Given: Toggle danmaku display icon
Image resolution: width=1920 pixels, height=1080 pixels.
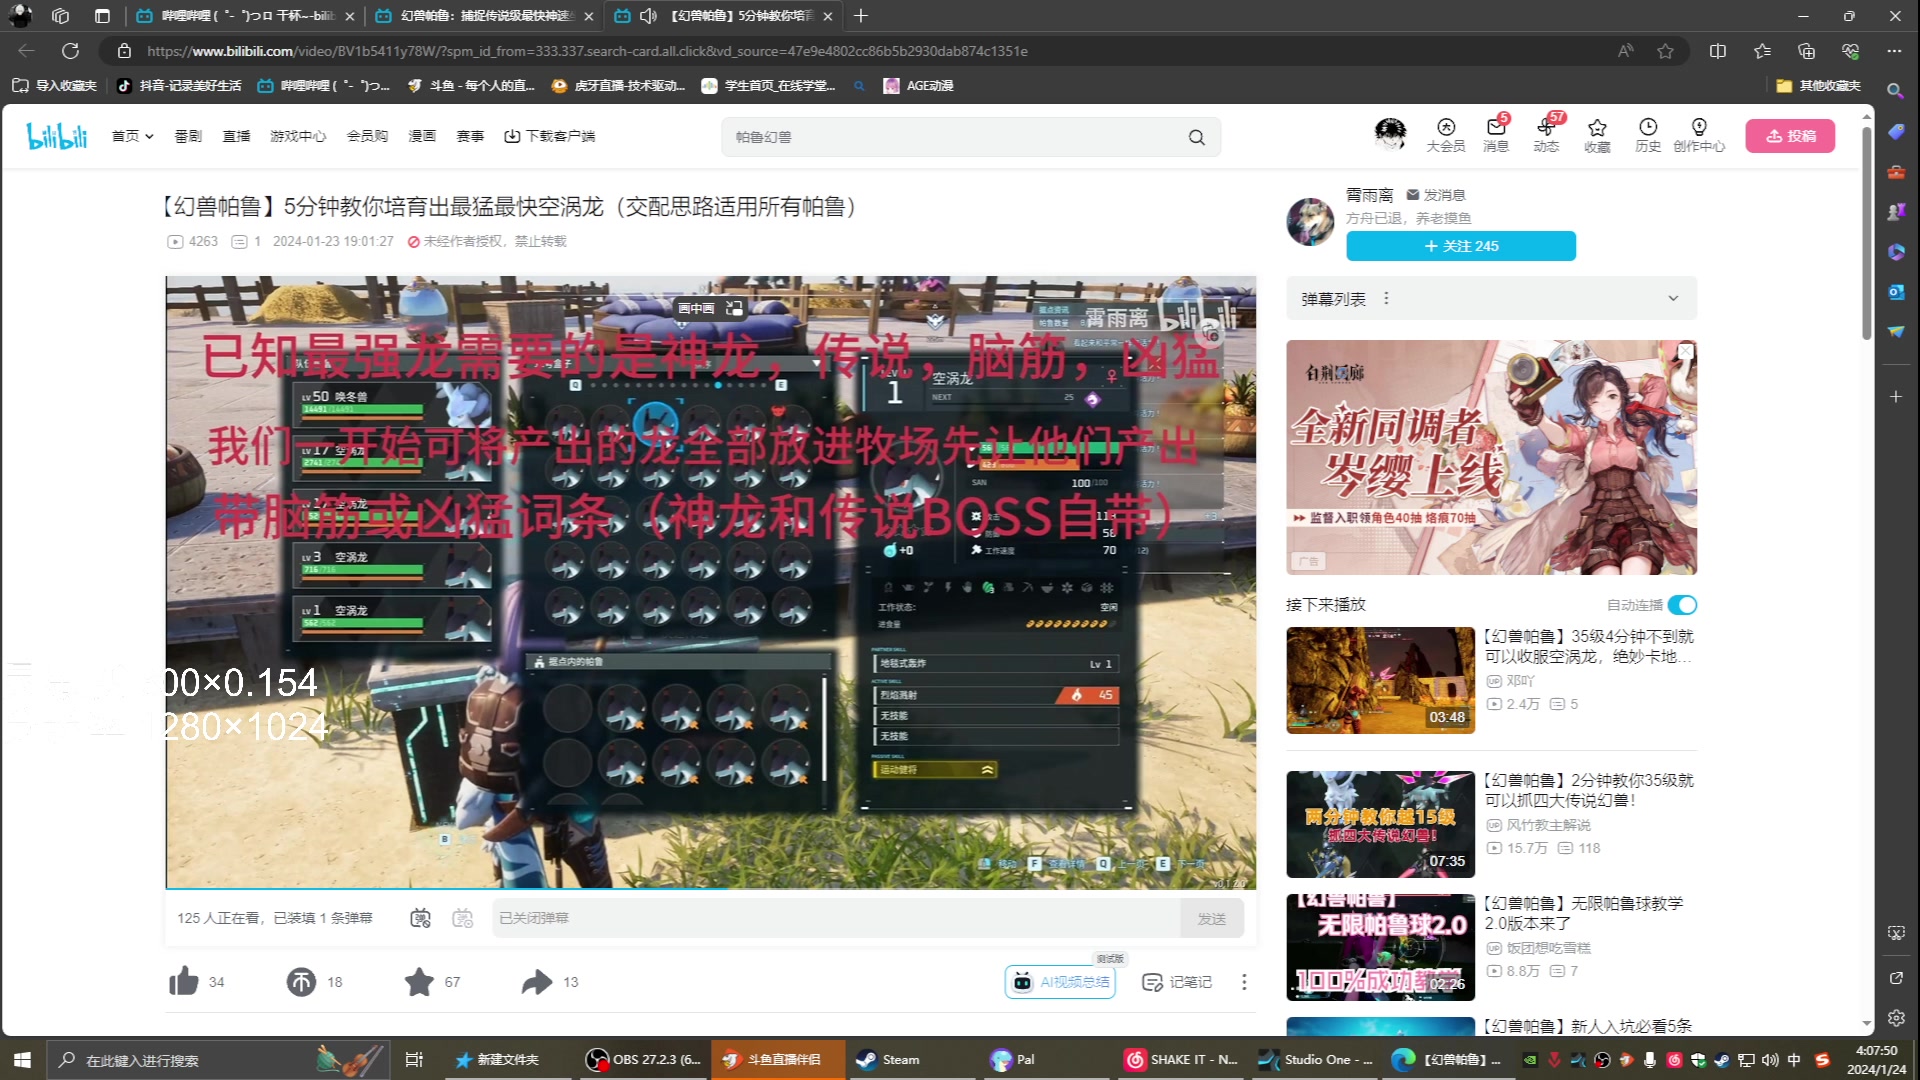Looking at the screenshot, I should pos(421,918).
